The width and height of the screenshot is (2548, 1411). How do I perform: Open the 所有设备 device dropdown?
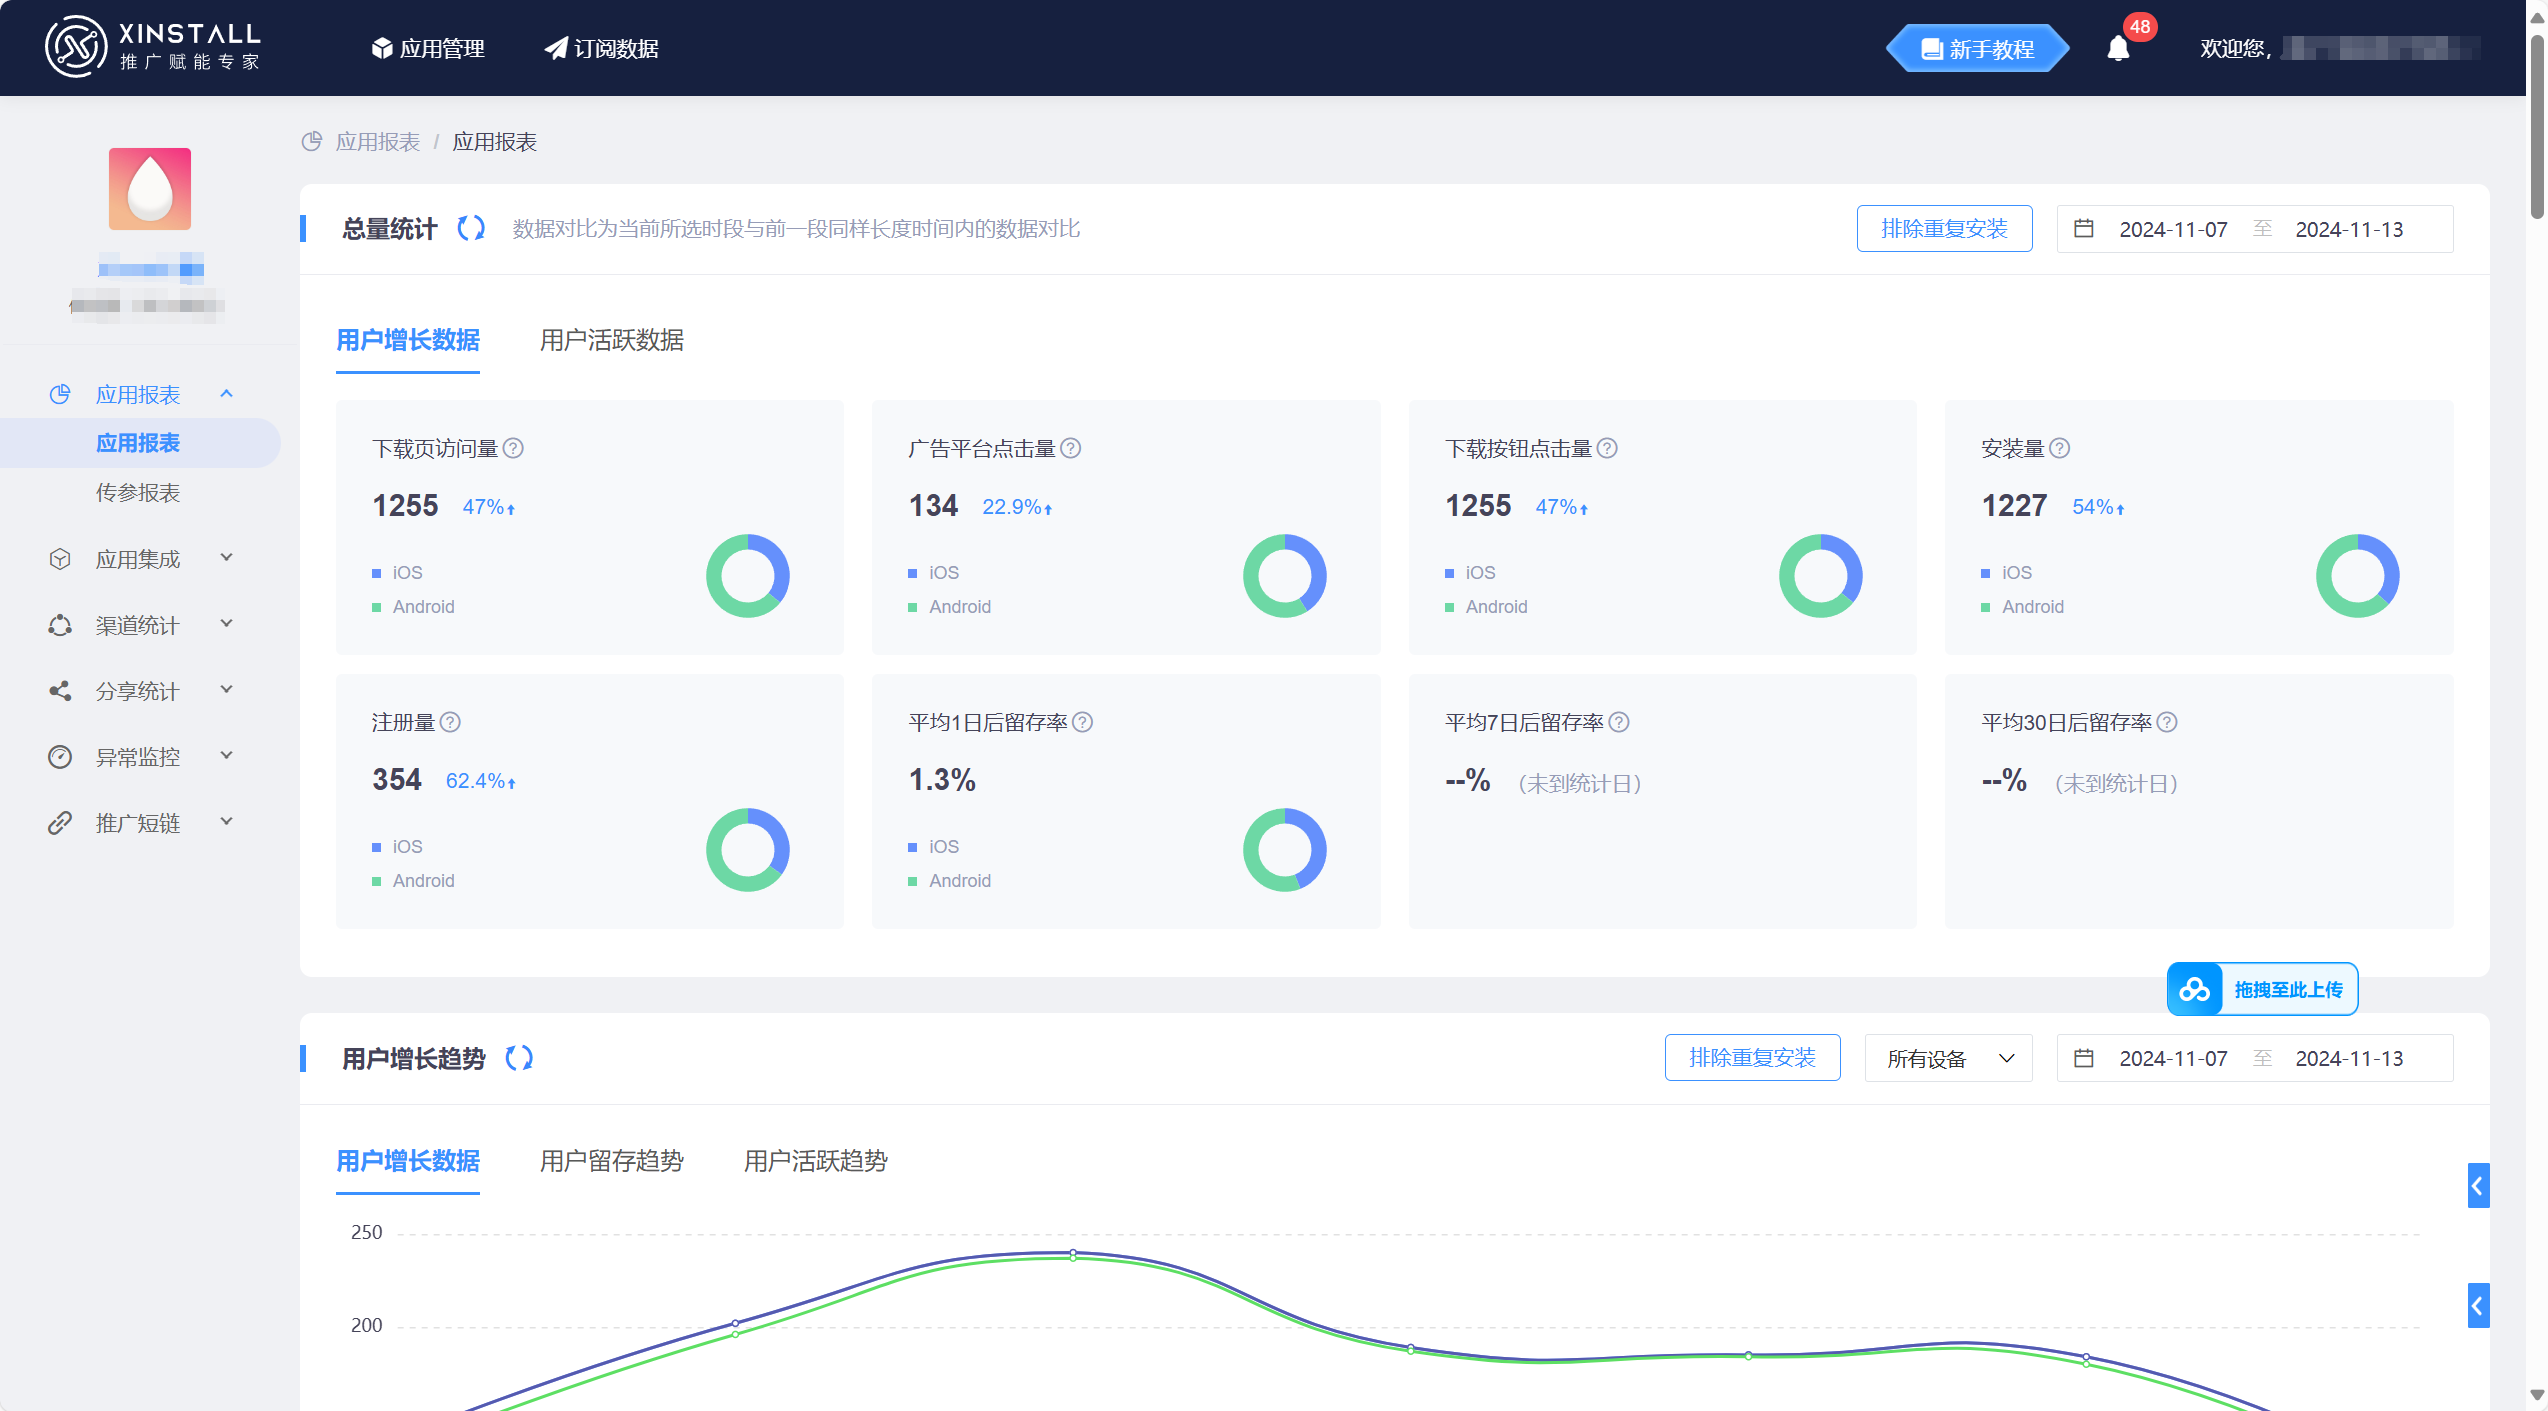click(x=1947, y=1057)
